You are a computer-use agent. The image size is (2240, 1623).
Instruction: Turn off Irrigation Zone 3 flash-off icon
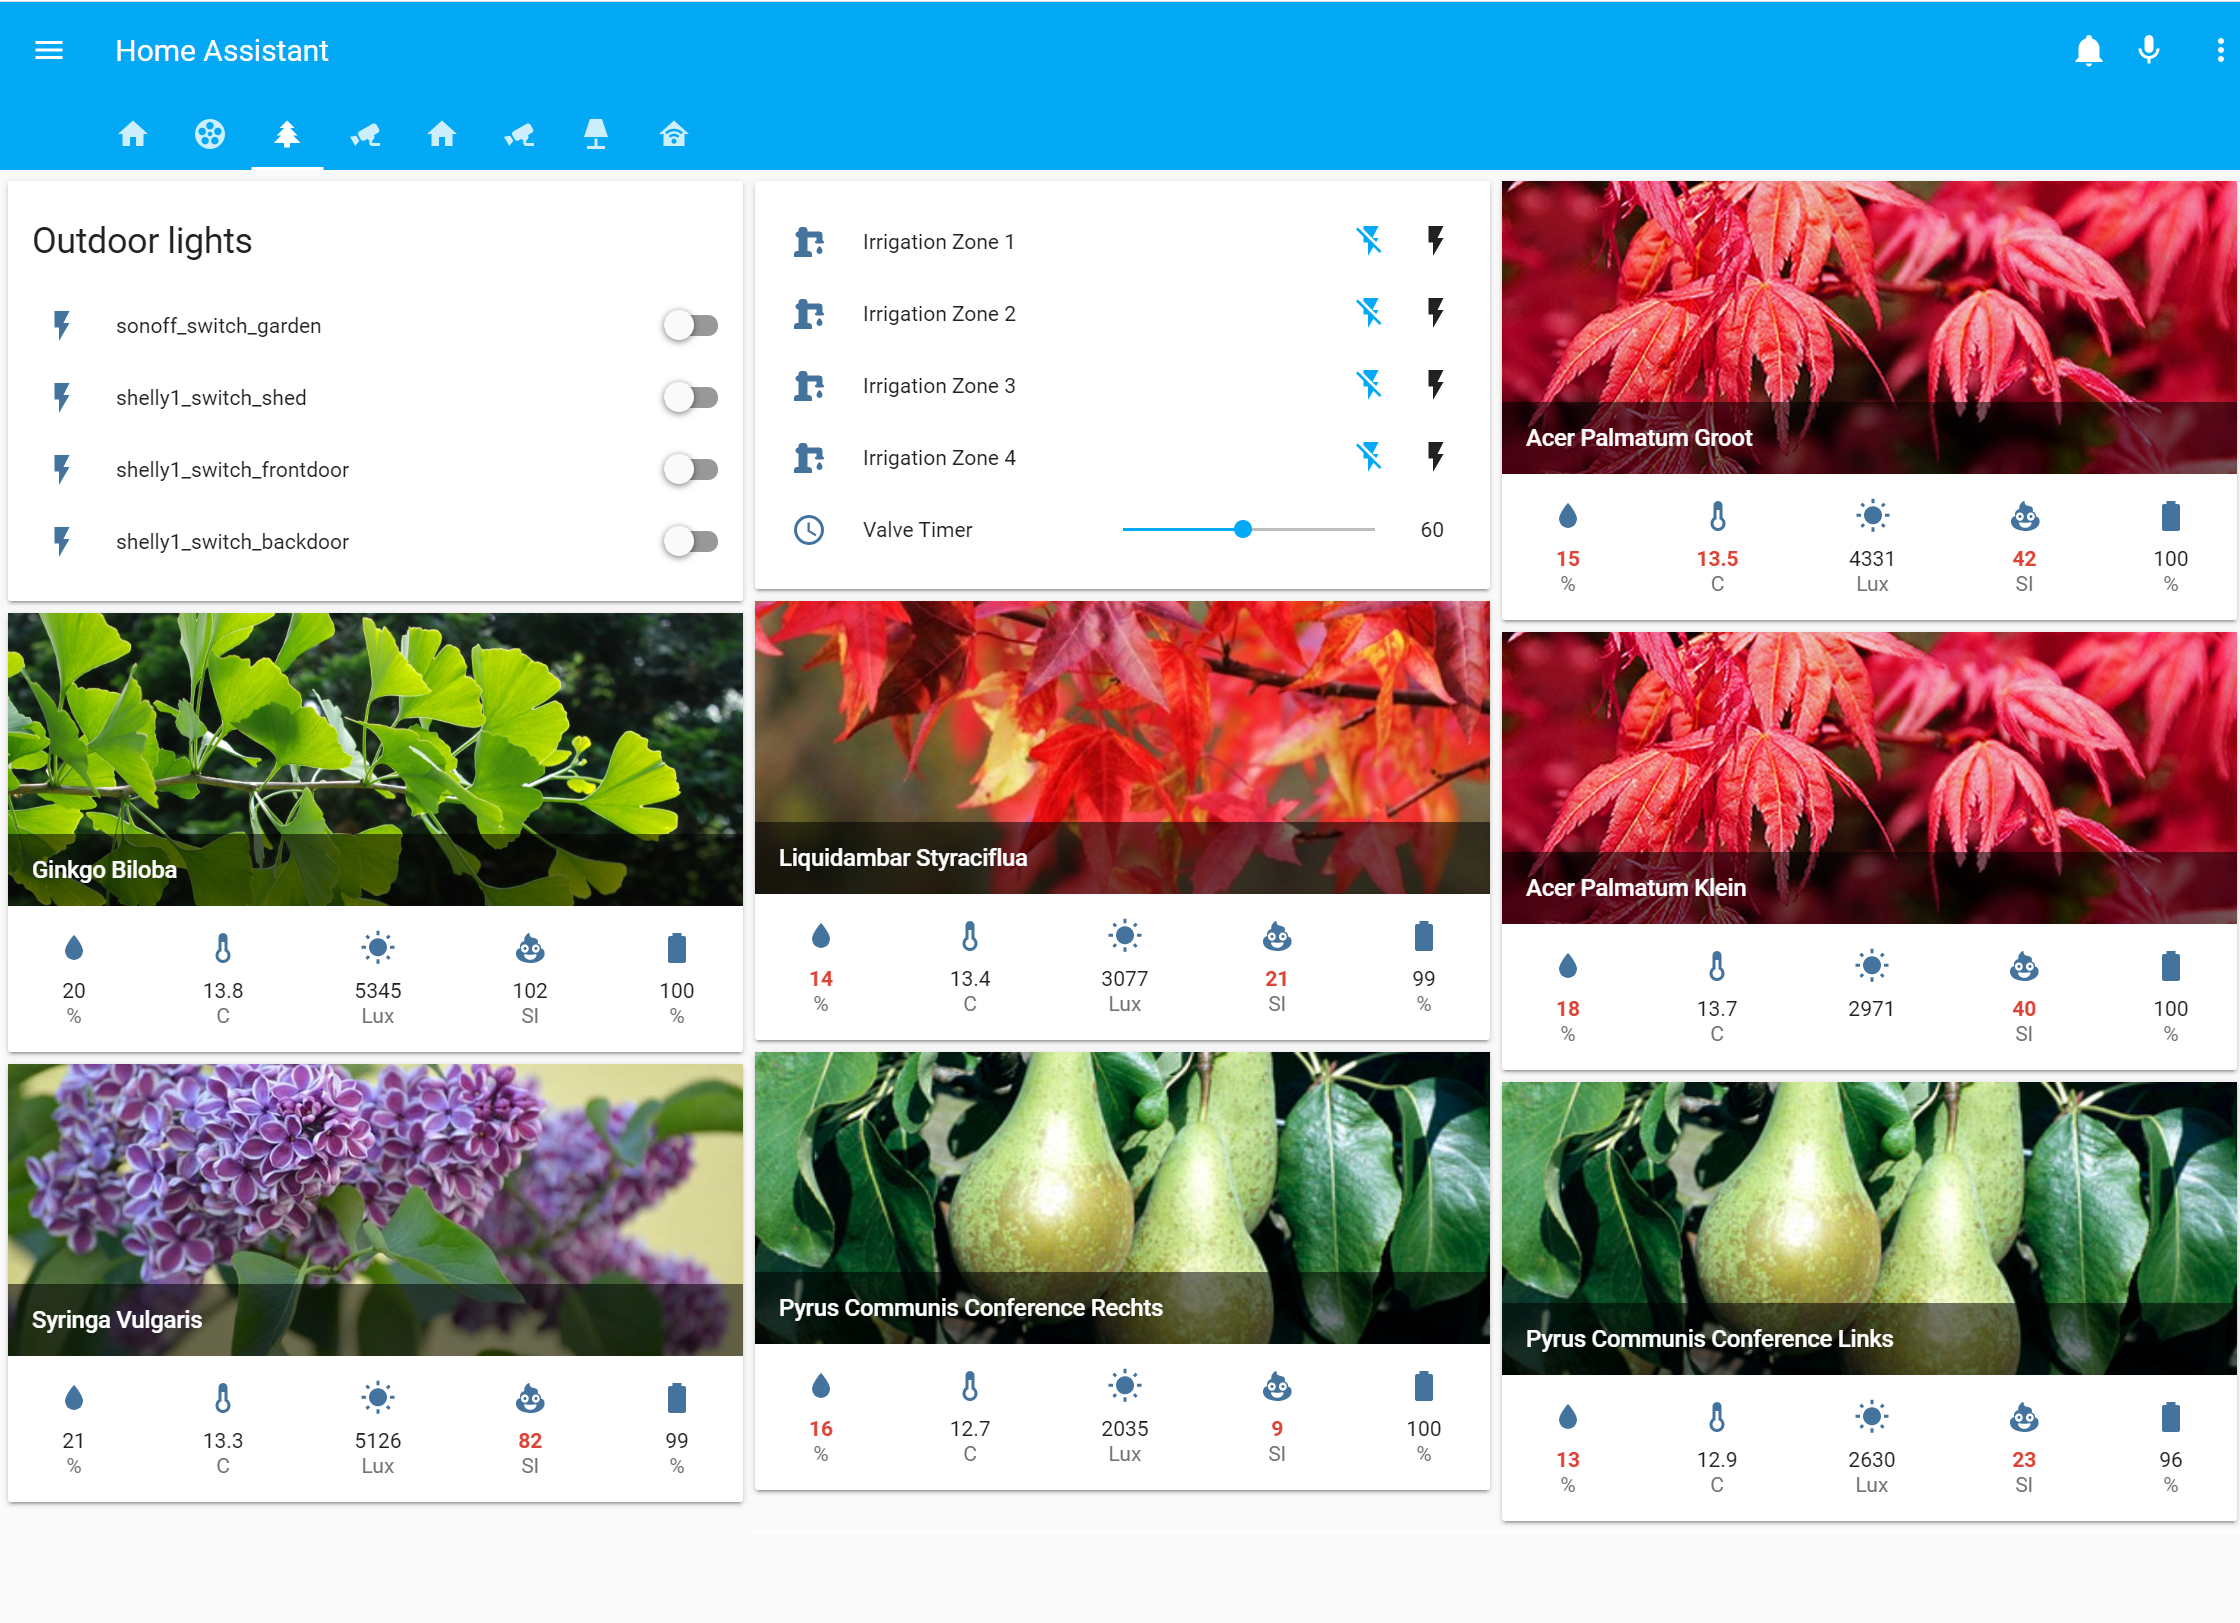tap(1369, 385)
